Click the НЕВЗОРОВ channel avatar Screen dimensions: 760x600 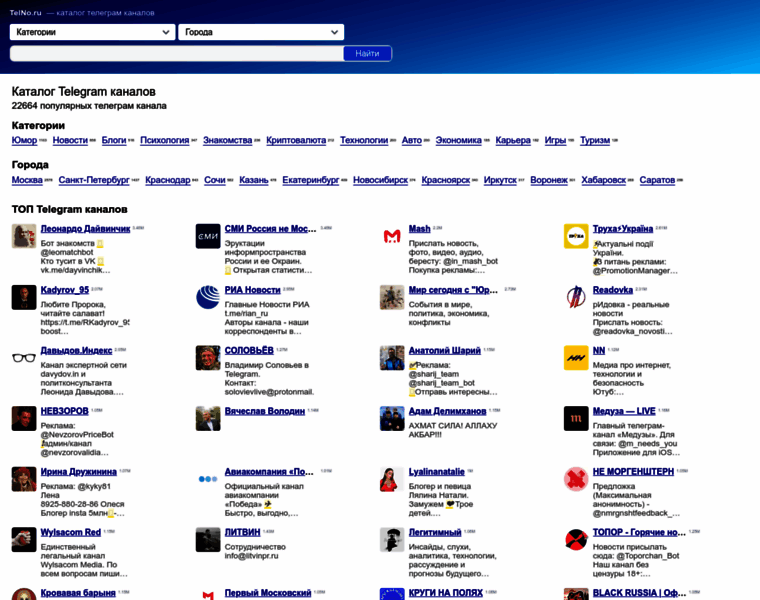click(24, 418)
